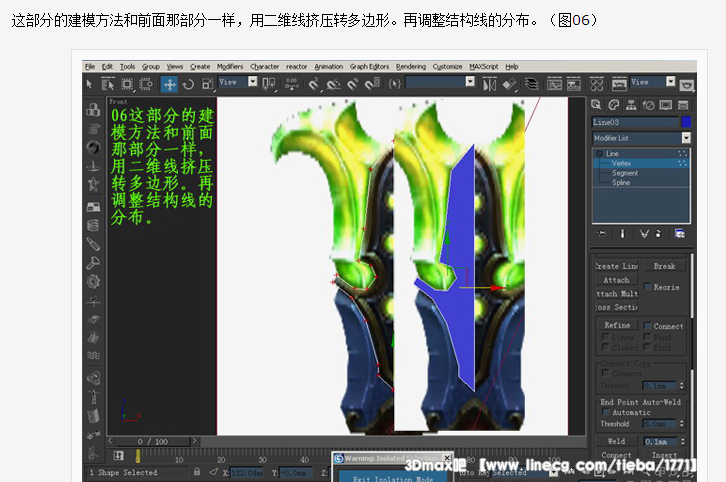Screen dimensions: 726x482
Task: Switch to the Create panel icon
Action: 596,105
